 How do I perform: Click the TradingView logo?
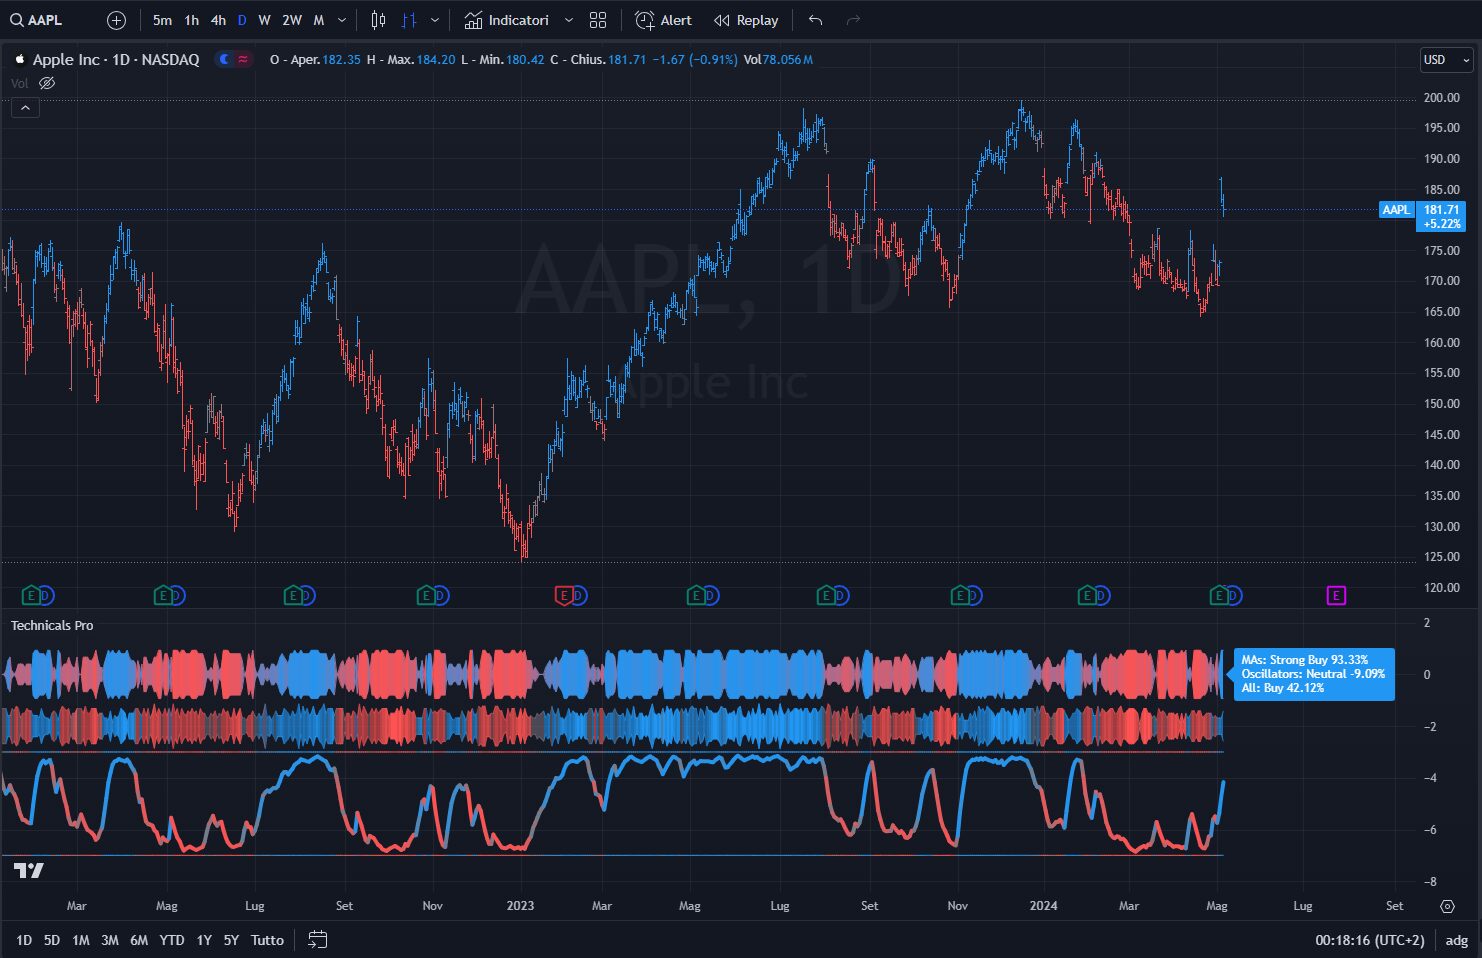click(x=29, y=870)
